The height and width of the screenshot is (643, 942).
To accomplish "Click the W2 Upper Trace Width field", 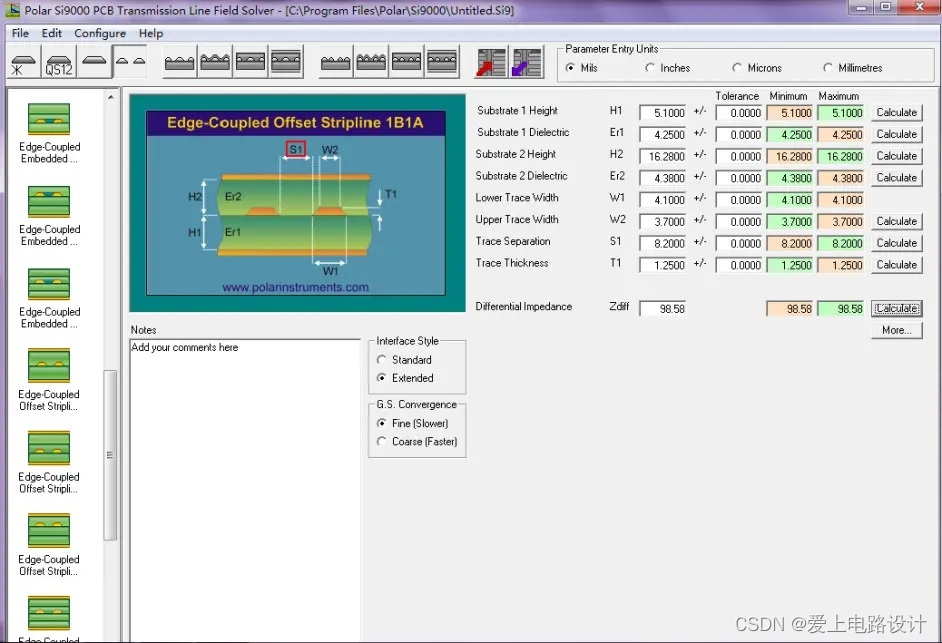I will 663,221.
